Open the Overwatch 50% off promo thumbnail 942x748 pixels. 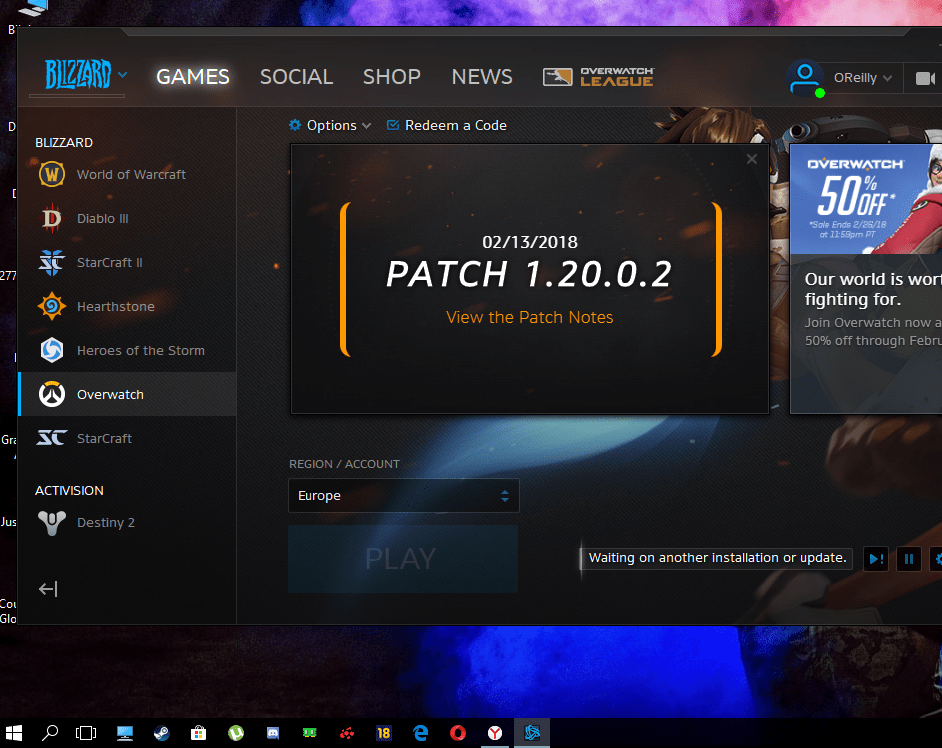[x=866, y=199]
